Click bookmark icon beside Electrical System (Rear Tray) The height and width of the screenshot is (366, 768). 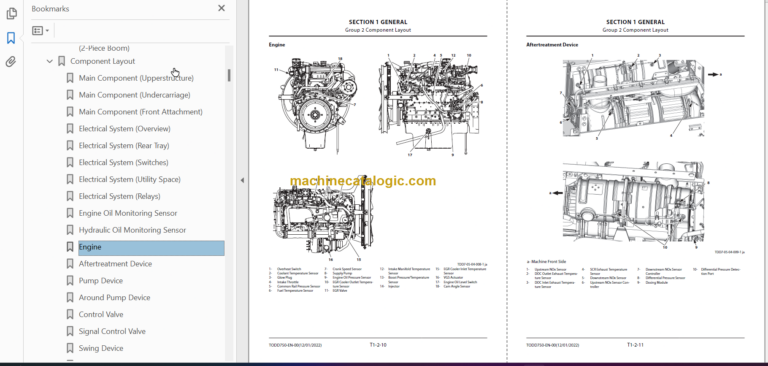tap(70, 146)
